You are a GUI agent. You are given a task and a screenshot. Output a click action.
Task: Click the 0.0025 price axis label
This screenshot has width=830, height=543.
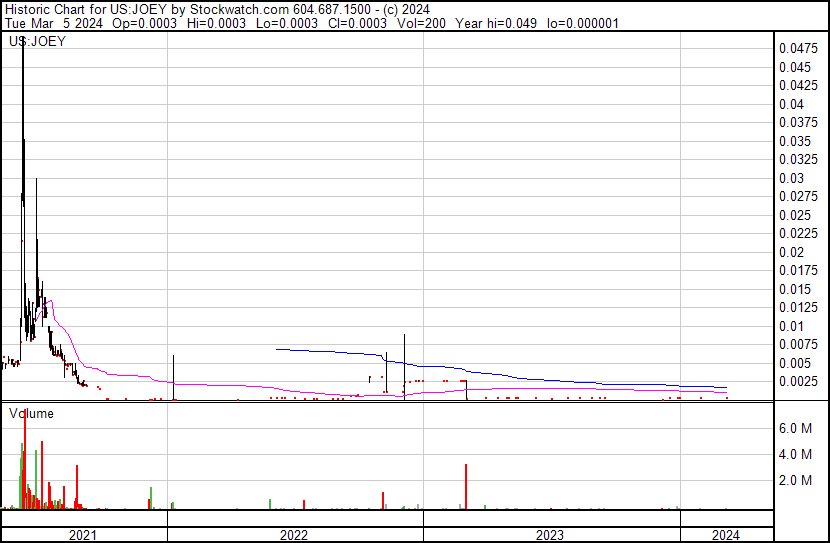(x=799, y=381)
